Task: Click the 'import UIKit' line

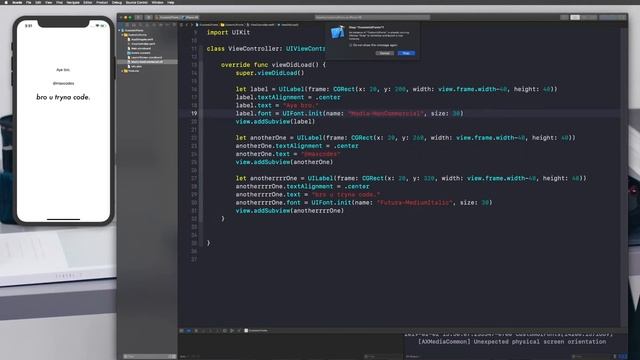Action: (228, 32)
